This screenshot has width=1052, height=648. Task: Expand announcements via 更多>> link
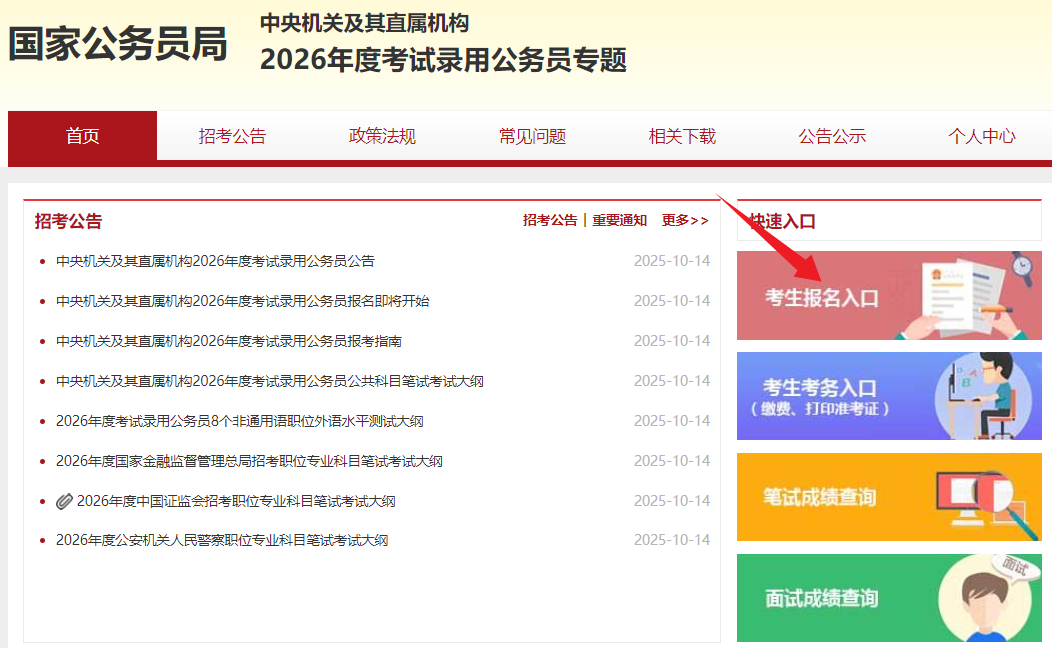(x=685, y=220)
